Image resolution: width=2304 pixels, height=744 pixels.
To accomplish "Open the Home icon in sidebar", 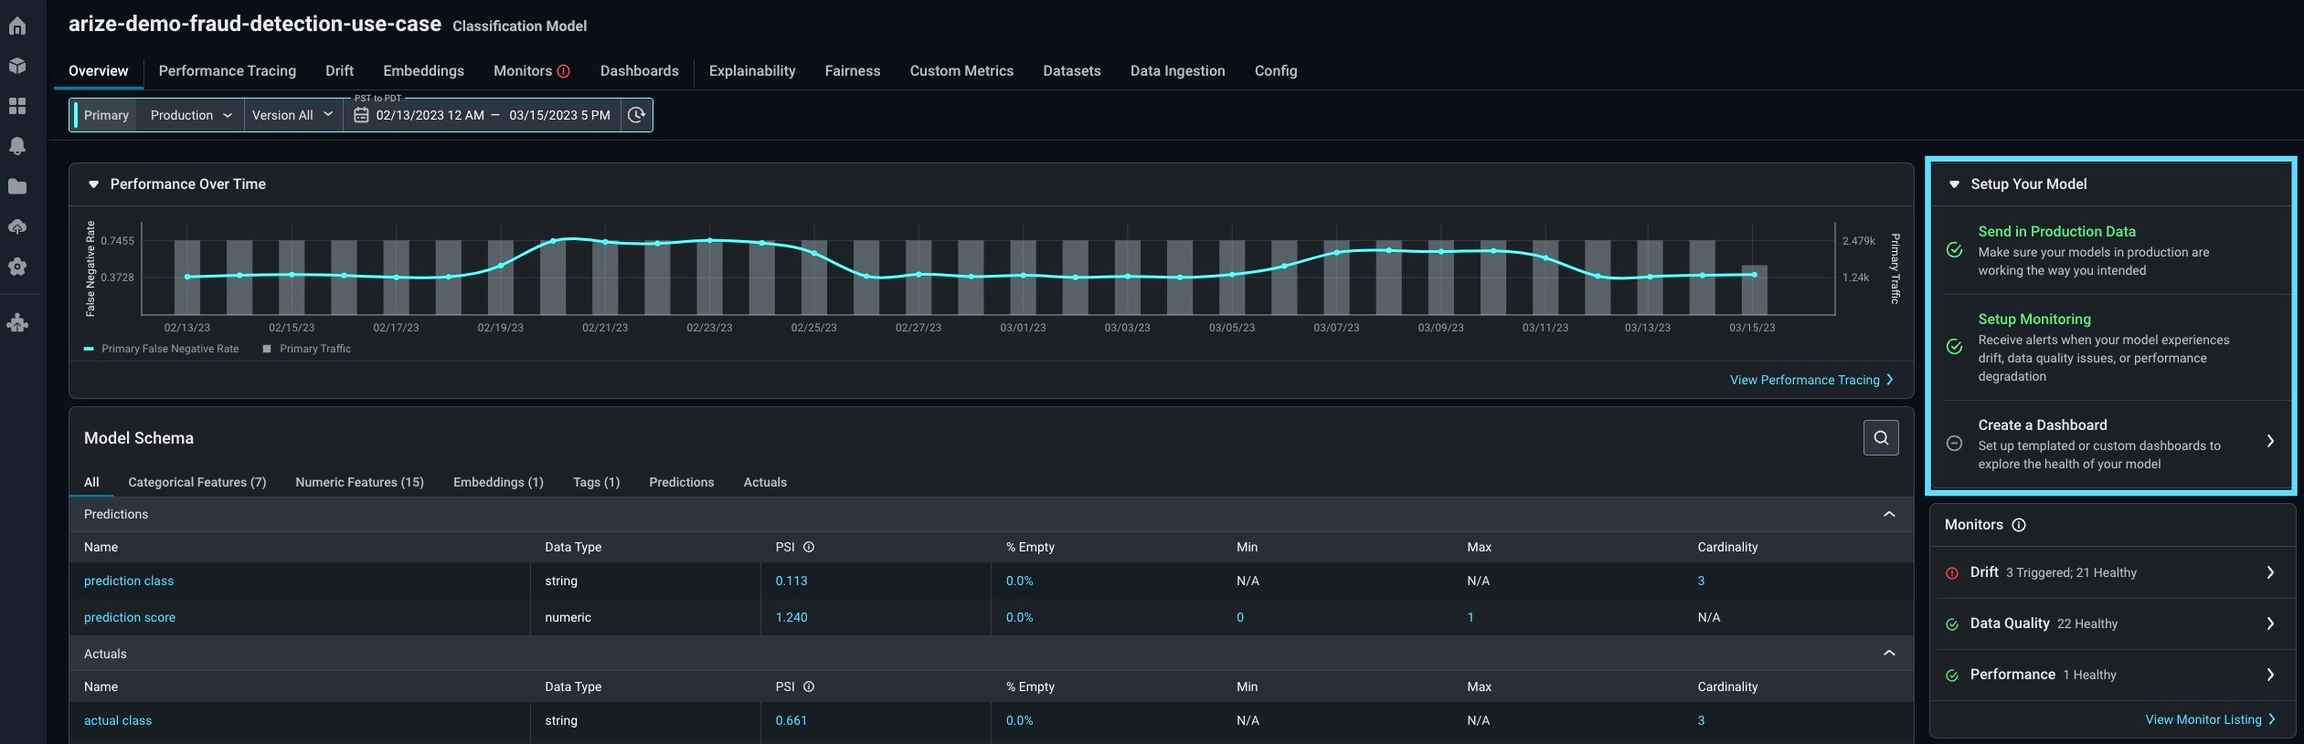I will pyautogui.click(x=17, y=26).
